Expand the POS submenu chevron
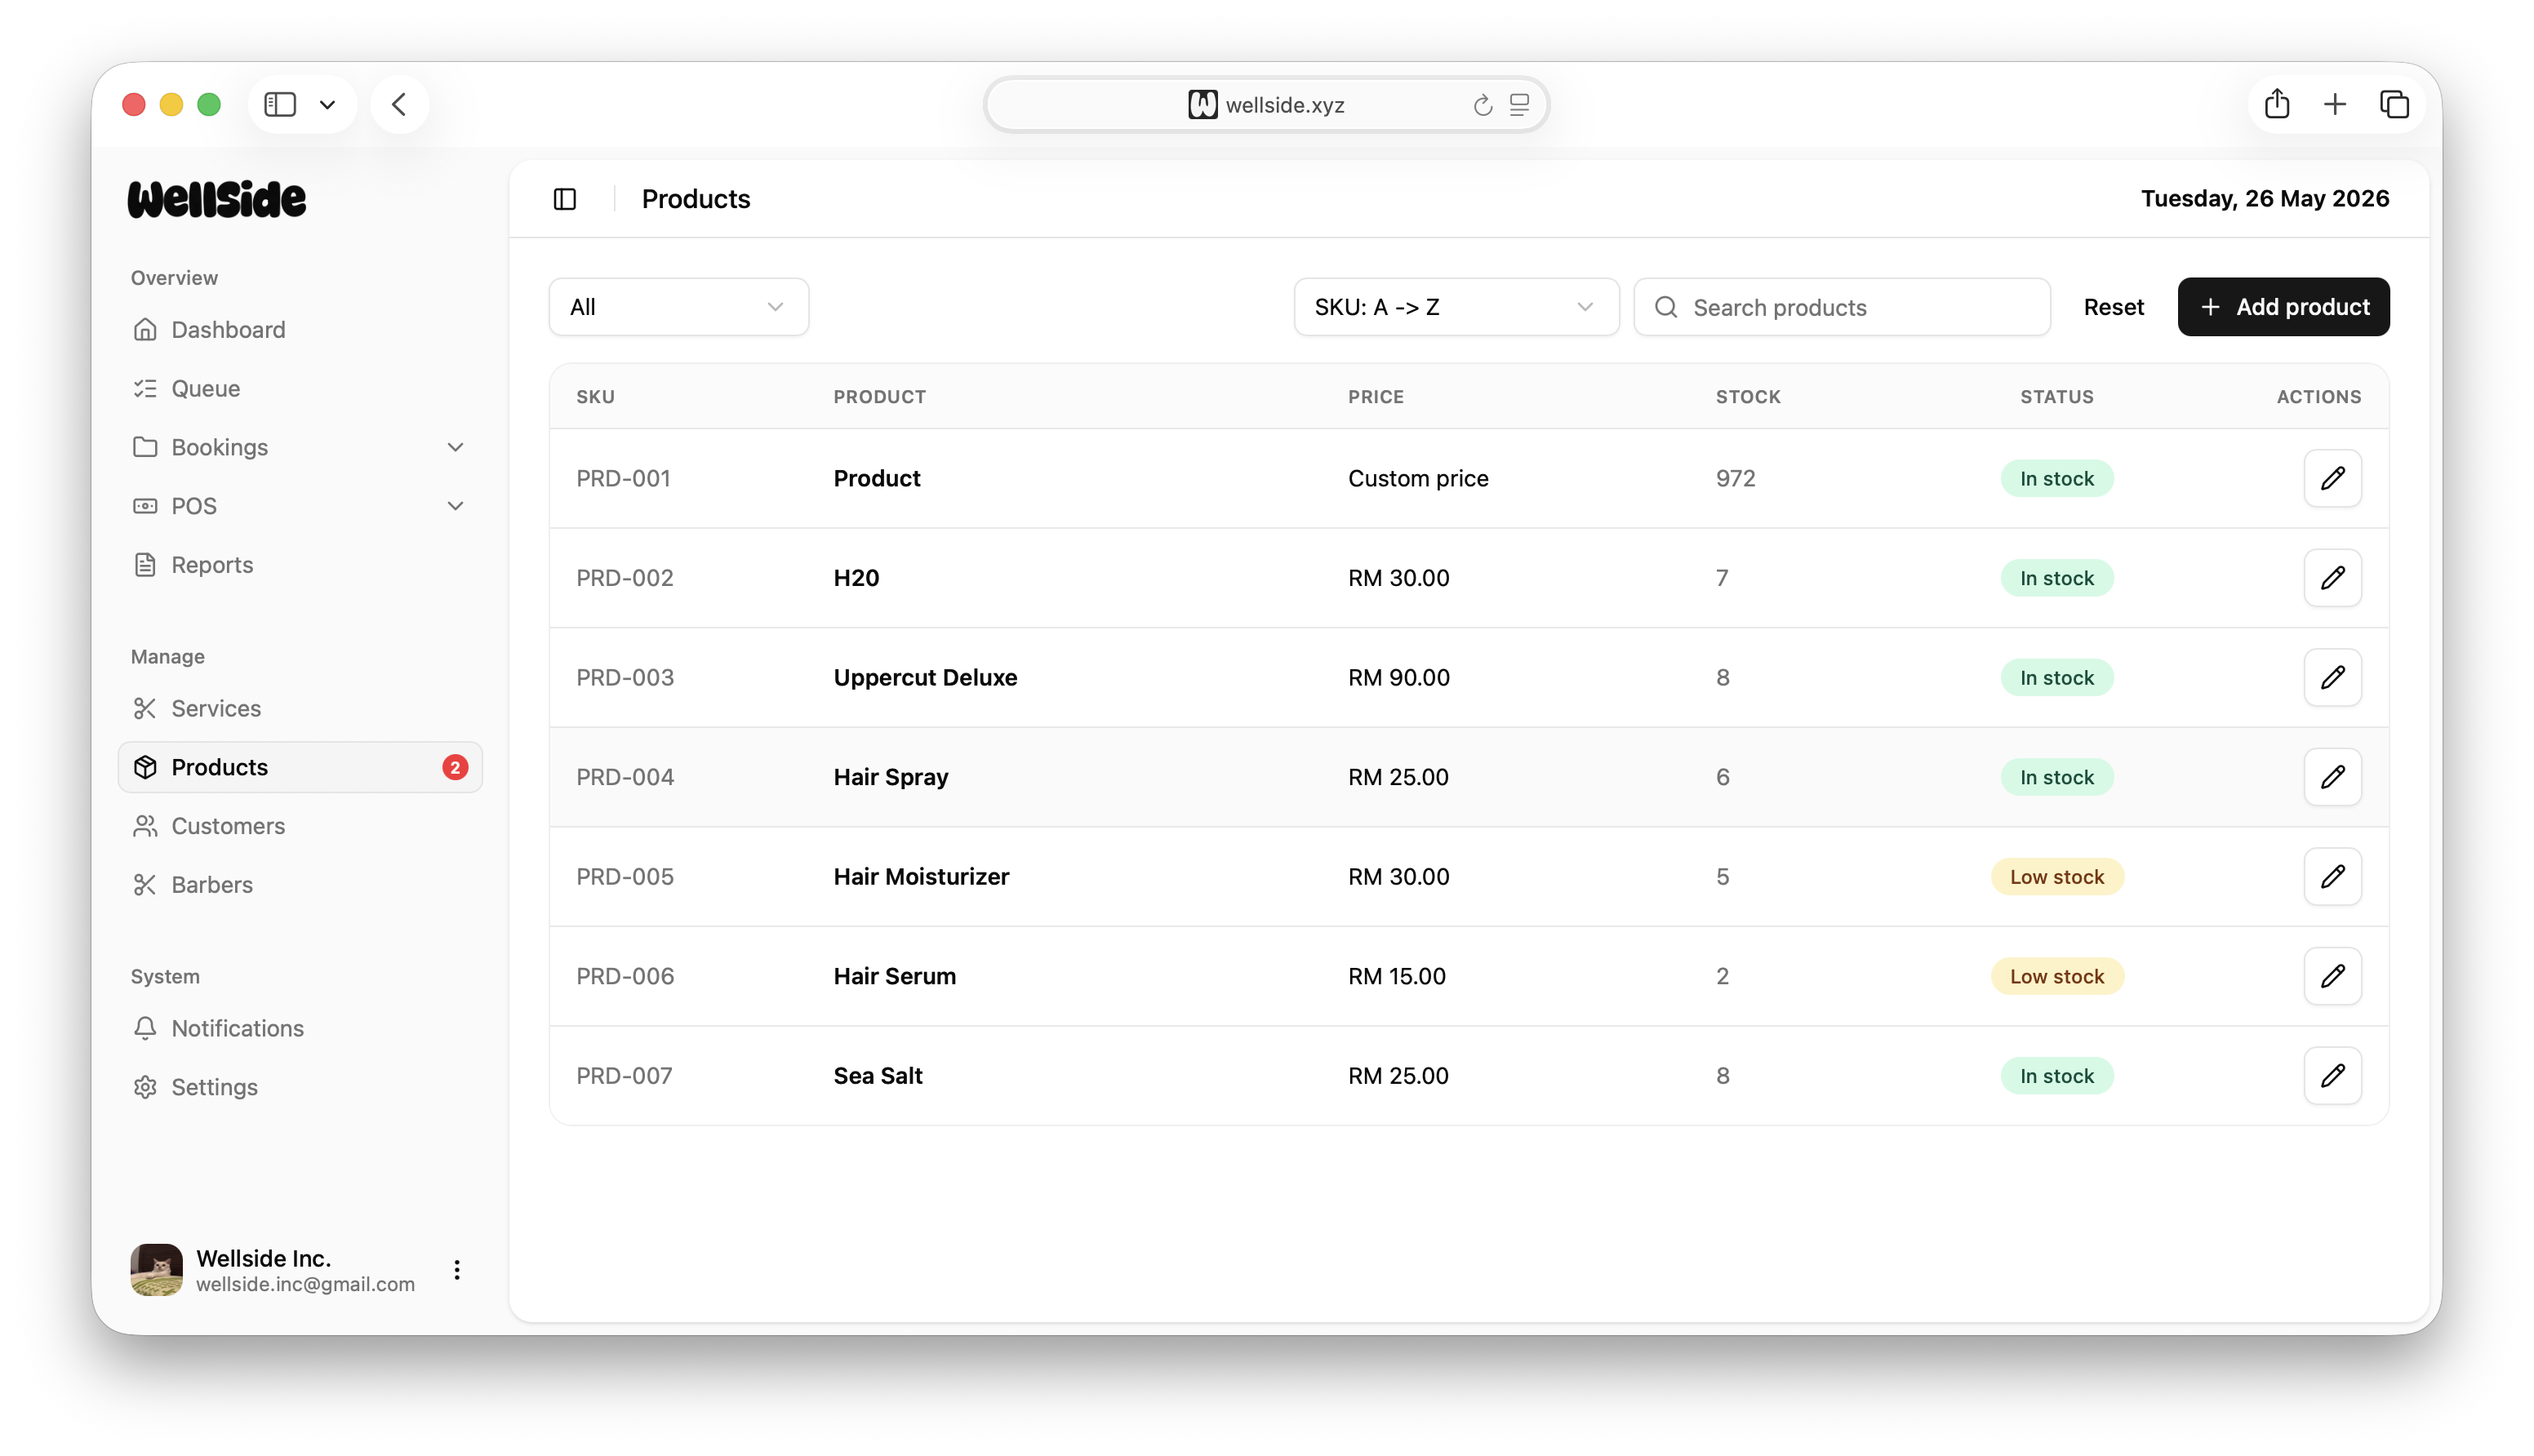The width and height of the screenshot is (2534, 1456). [x=455, y=506]
